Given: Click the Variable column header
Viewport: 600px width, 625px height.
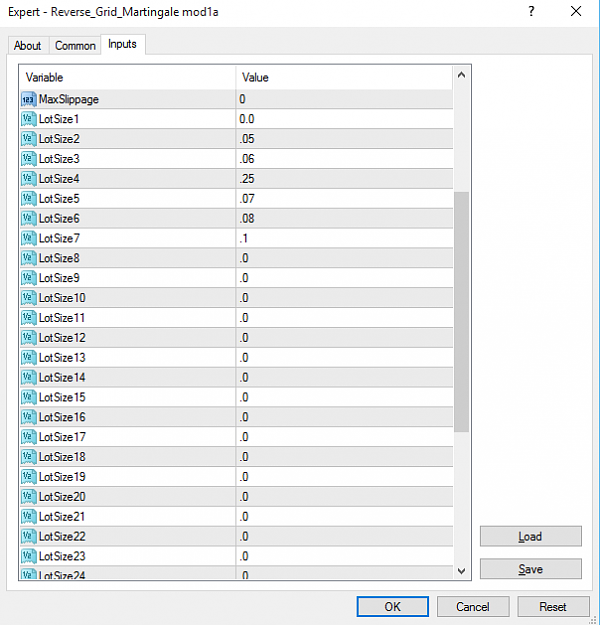Looking at the screenshot, I should tap(128, 77).
